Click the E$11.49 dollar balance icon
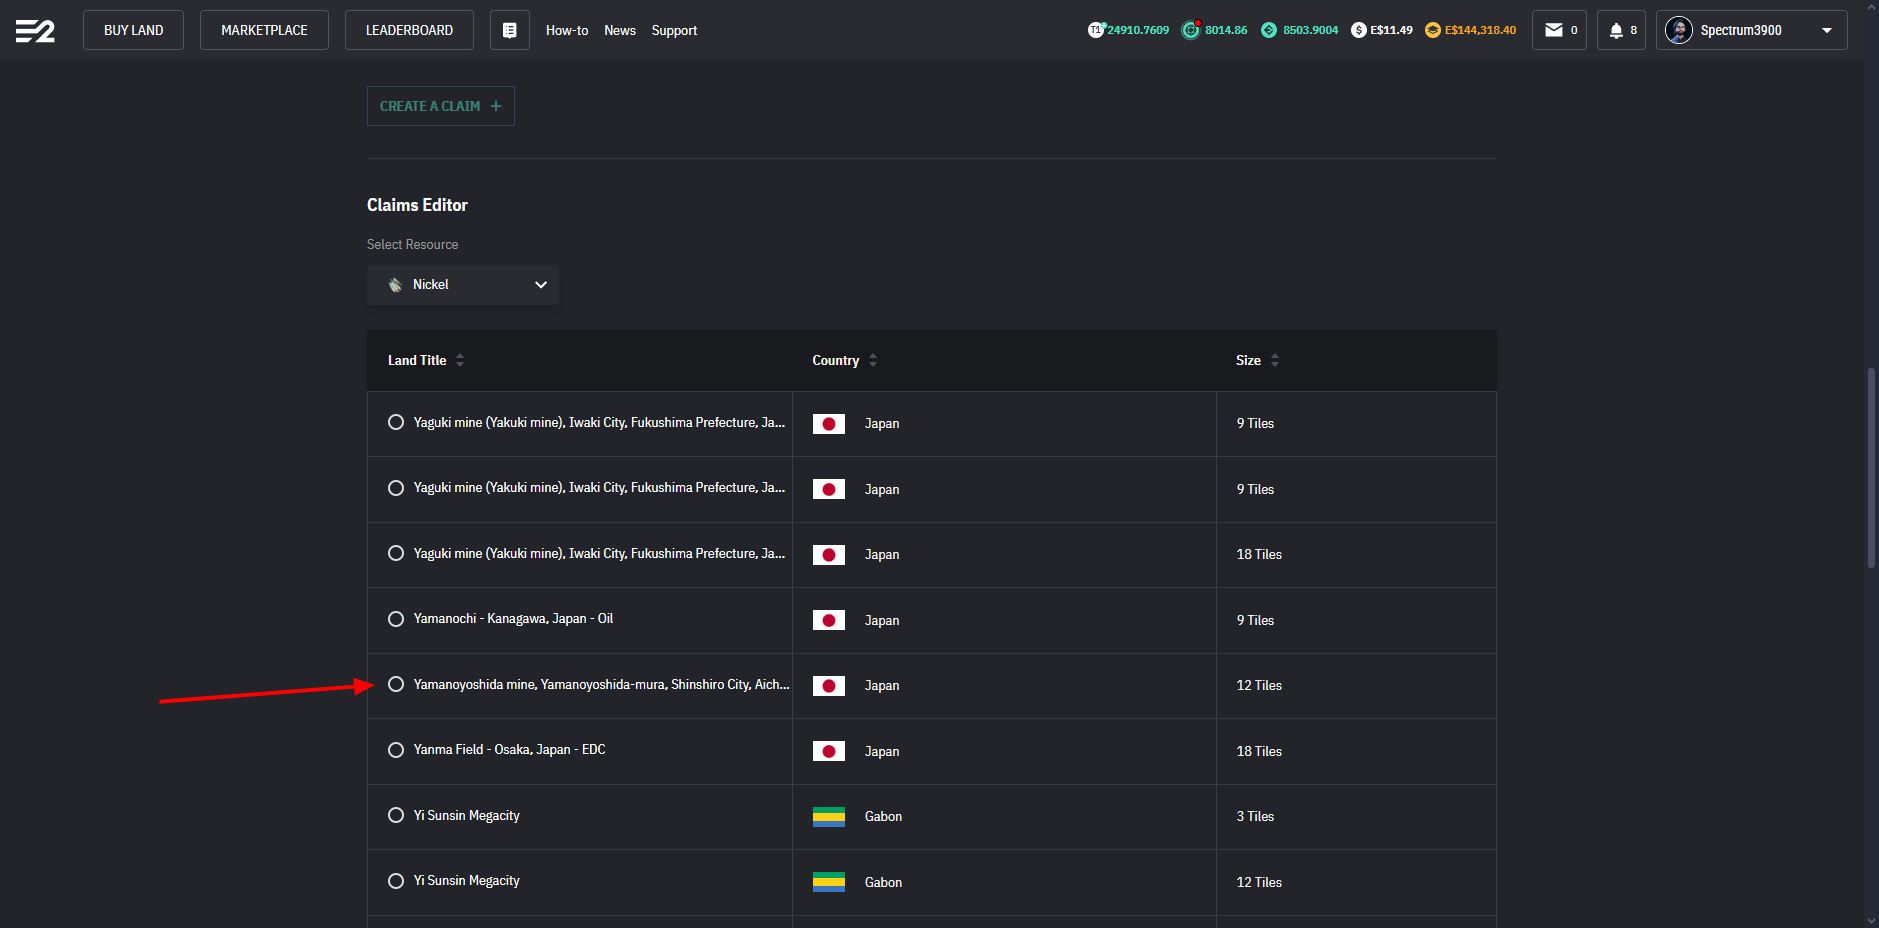The width and height of the screenshot is (1879, 928). pos(1358,30)
